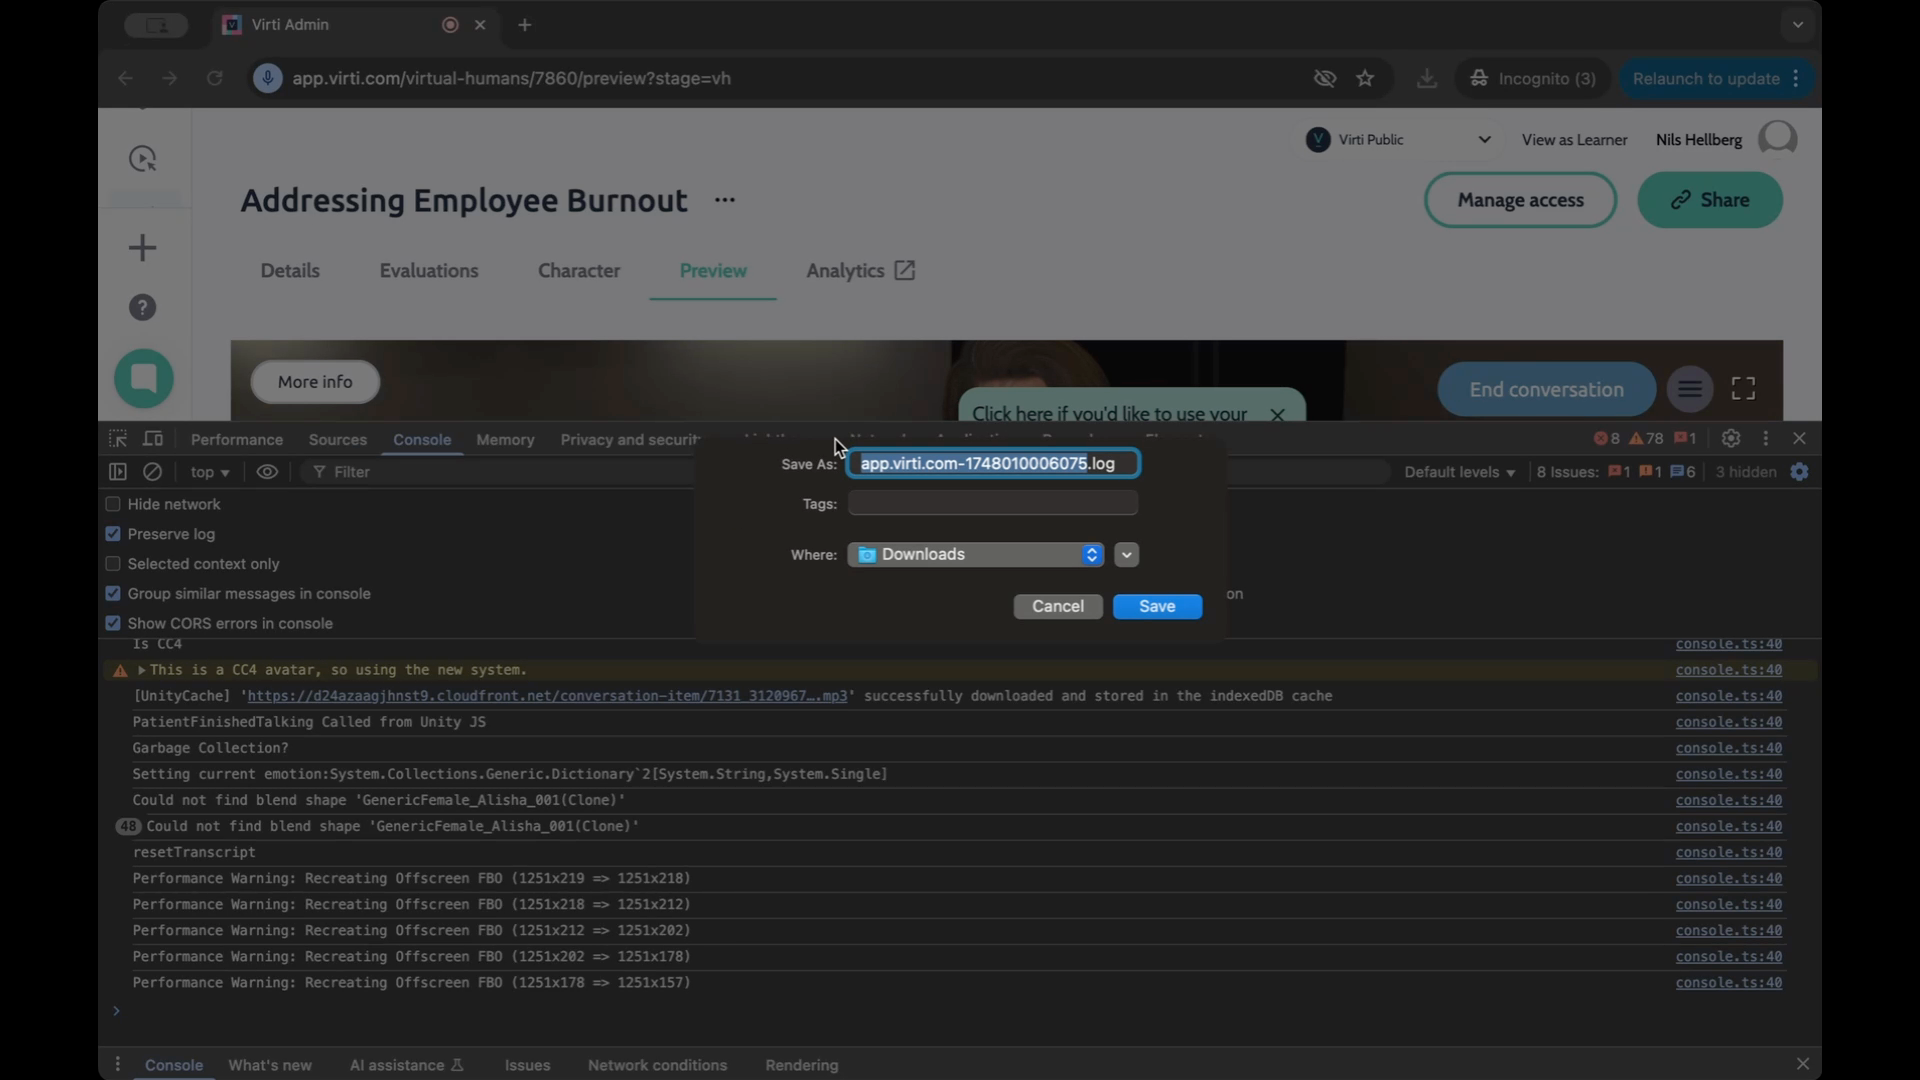Clear console with the ban icon
Image resolution: width=1920 pixels, height=1080 pixels.
[152, 472]
